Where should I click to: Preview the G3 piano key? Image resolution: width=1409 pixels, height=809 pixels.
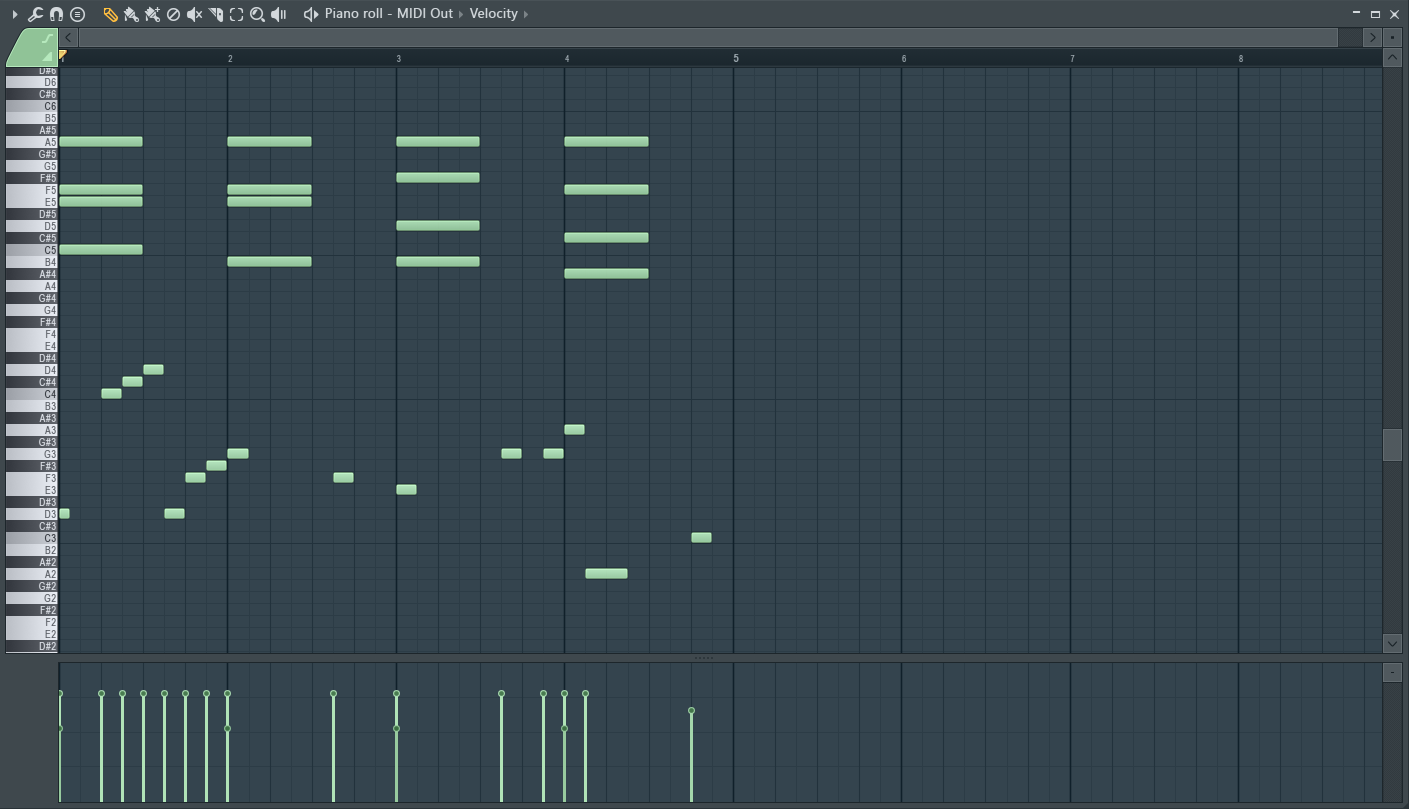pyautogui.click(x=32, y=454)
